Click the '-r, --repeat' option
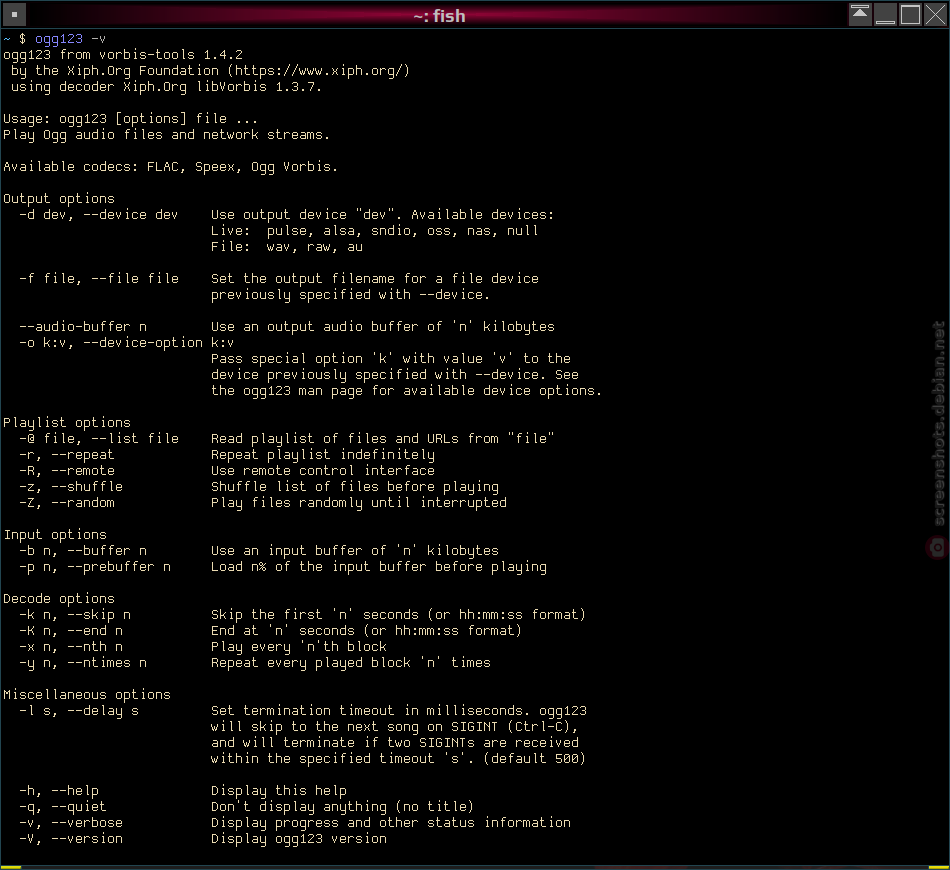Image resolution: width=950 pixels, height=870 pixels. click(x=67, y=455)
